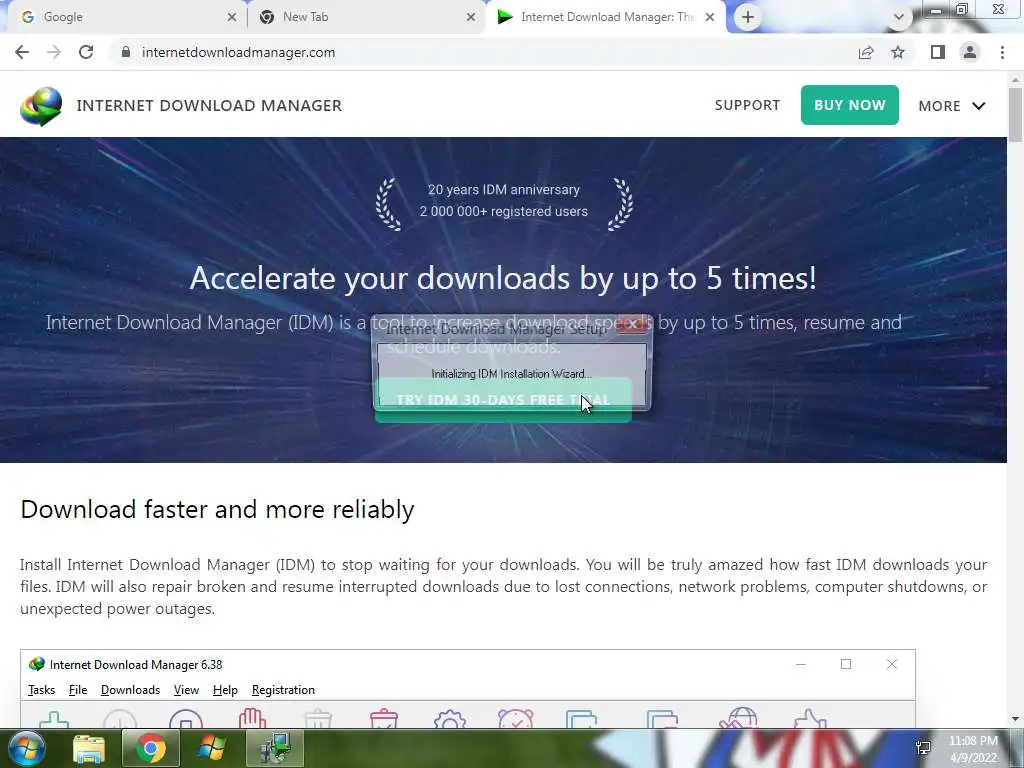Open the SUPPORT link
Viewport: 1024px width, 768px height.
747,105
